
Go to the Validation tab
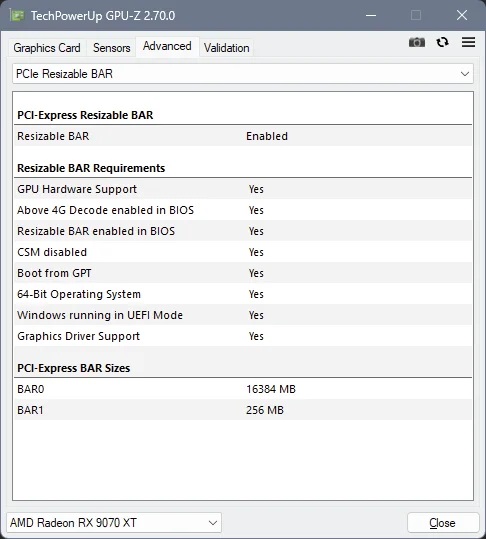227,48
